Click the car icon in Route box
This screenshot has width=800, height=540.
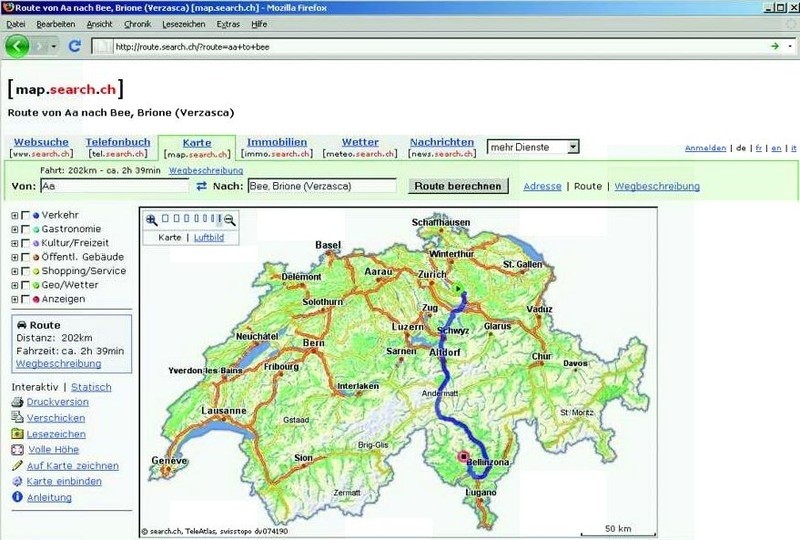(x=21, y=325)
